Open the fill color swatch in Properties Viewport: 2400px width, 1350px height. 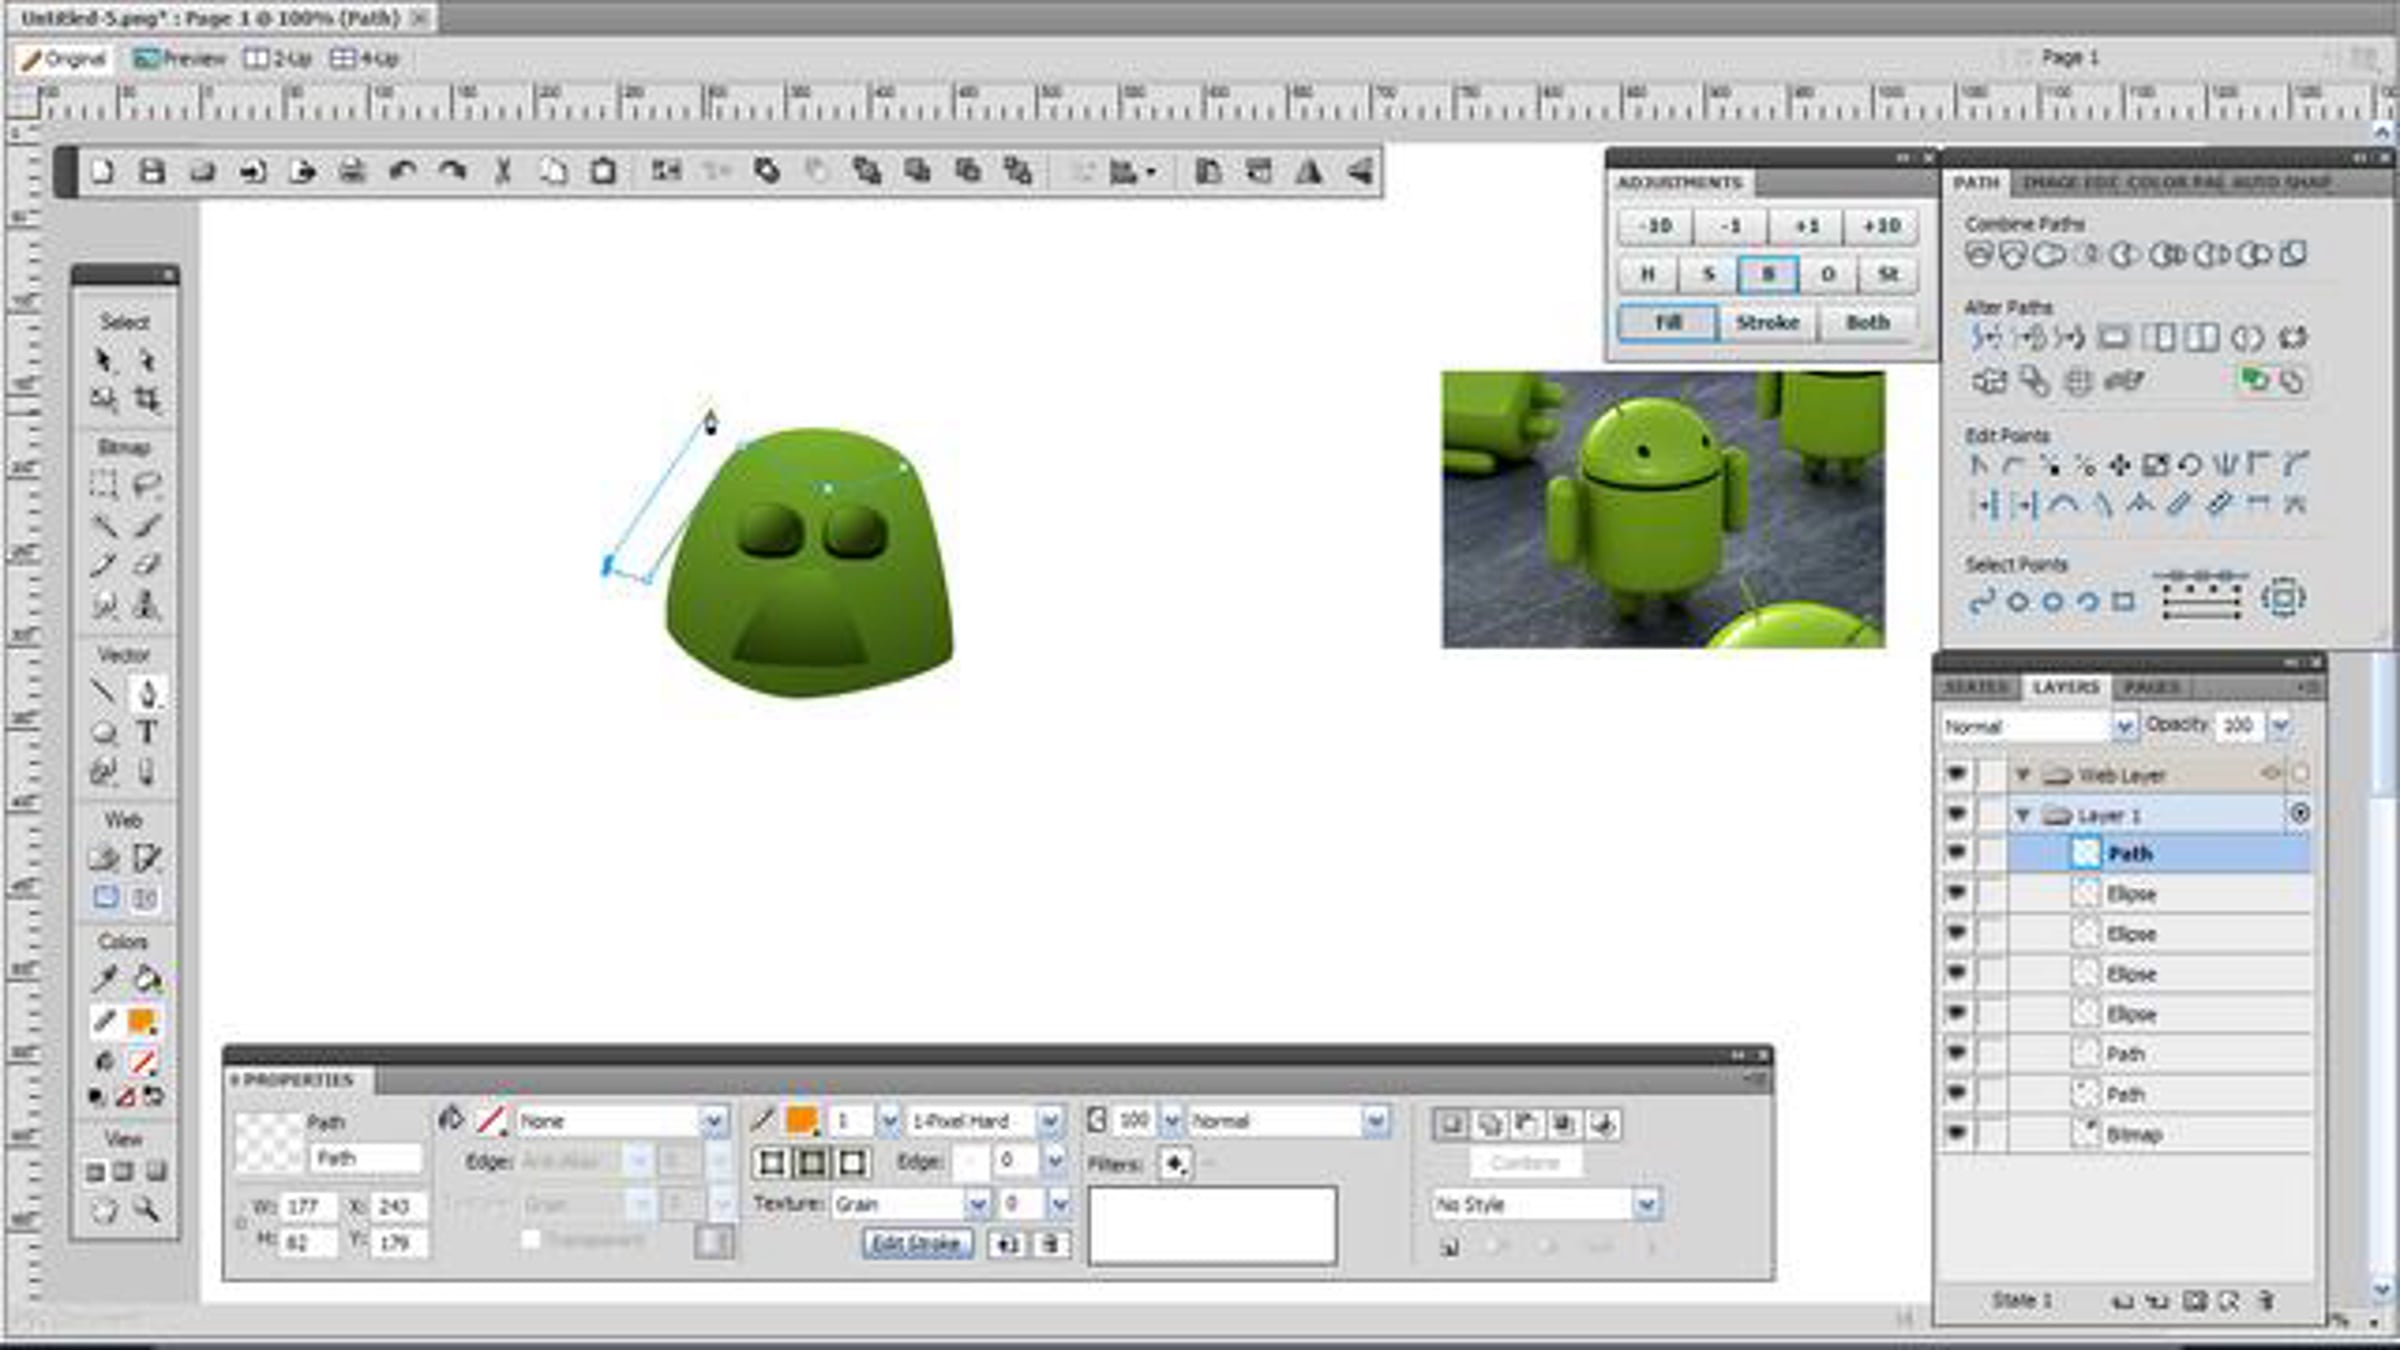[x=490, y=1121]
